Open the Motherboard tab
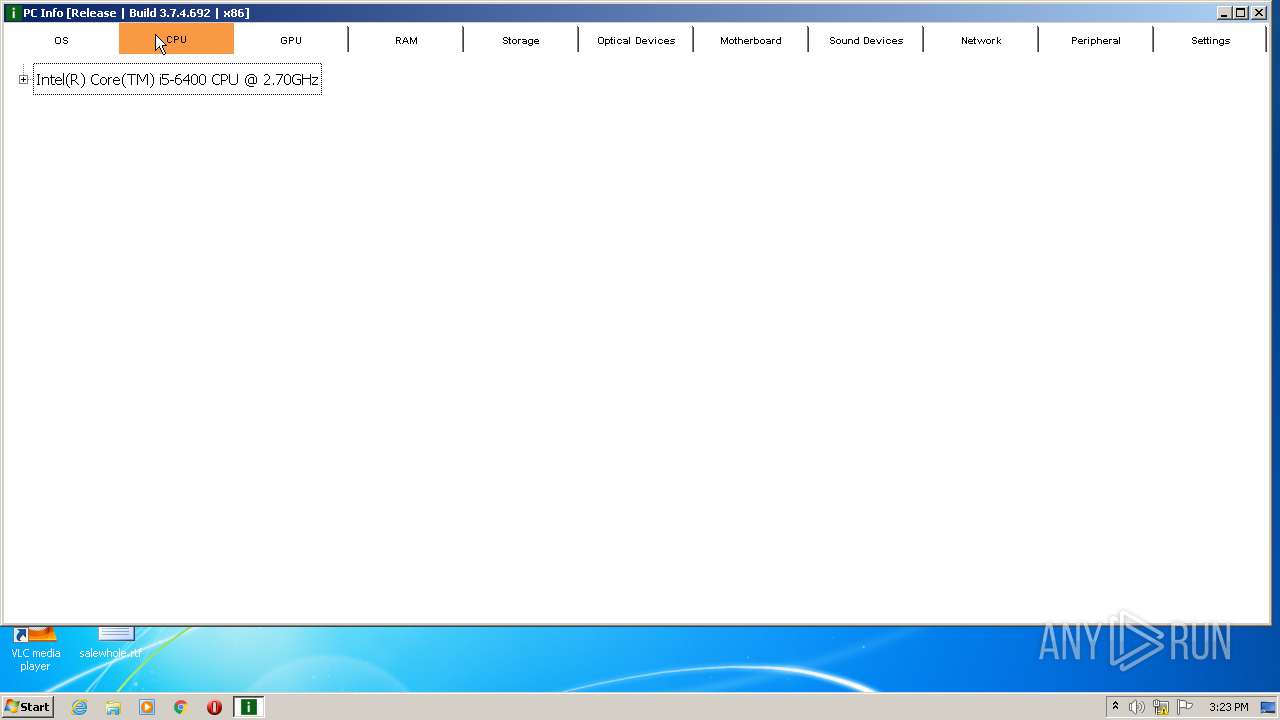This screenshot has height=720, width=1280. 751,40
